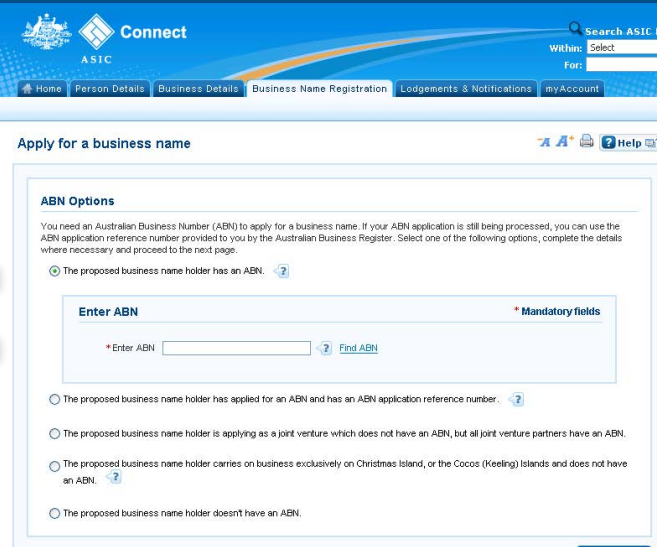
Task: Click the Search ASIC magnifier icon
Action: 575,28
